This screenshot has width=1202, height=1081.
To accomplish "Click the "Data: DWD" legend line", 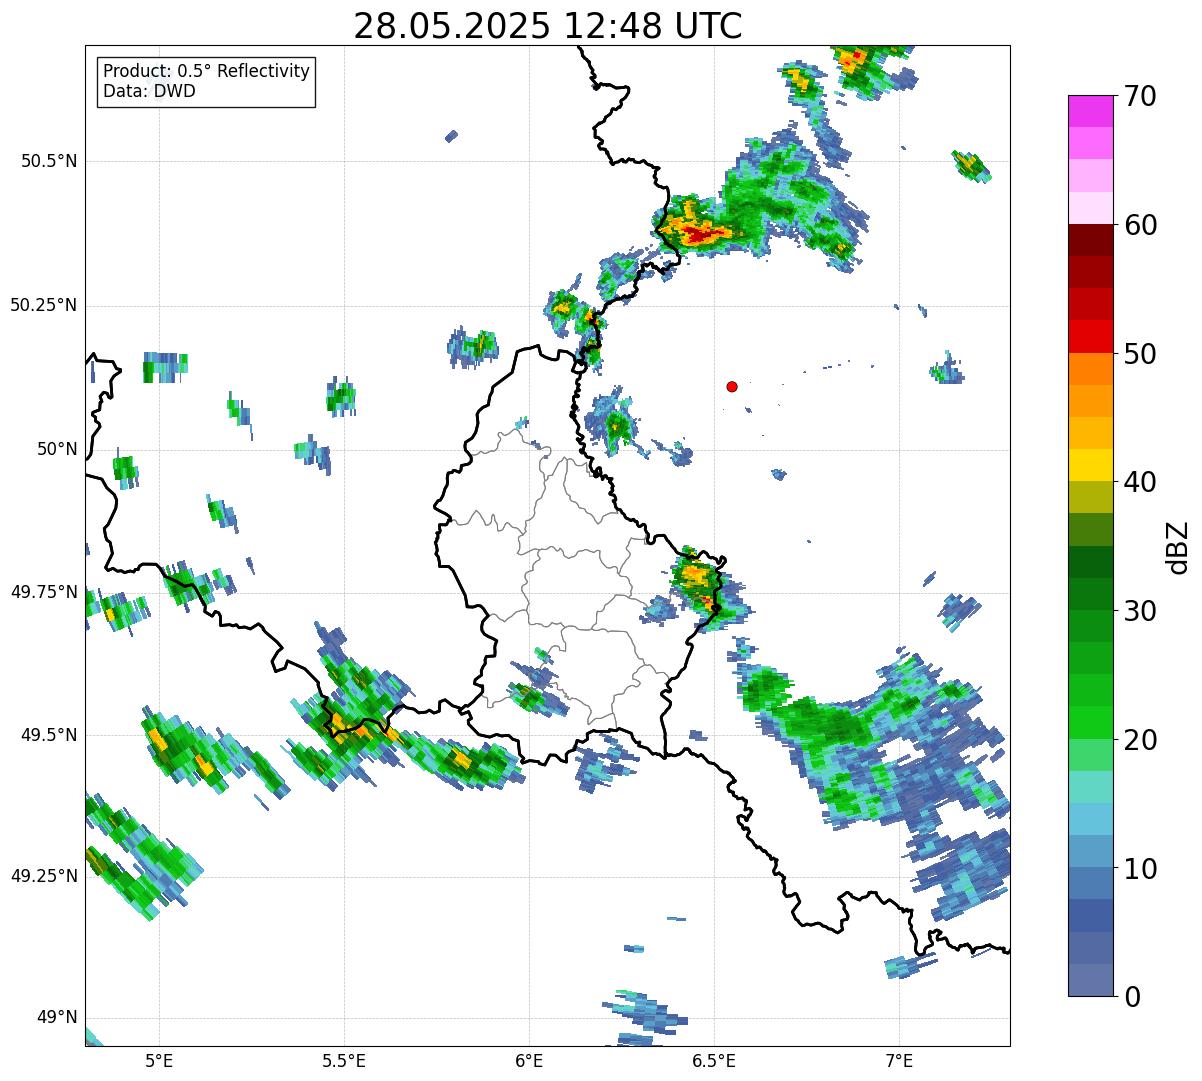I will [x=149, y=91].
